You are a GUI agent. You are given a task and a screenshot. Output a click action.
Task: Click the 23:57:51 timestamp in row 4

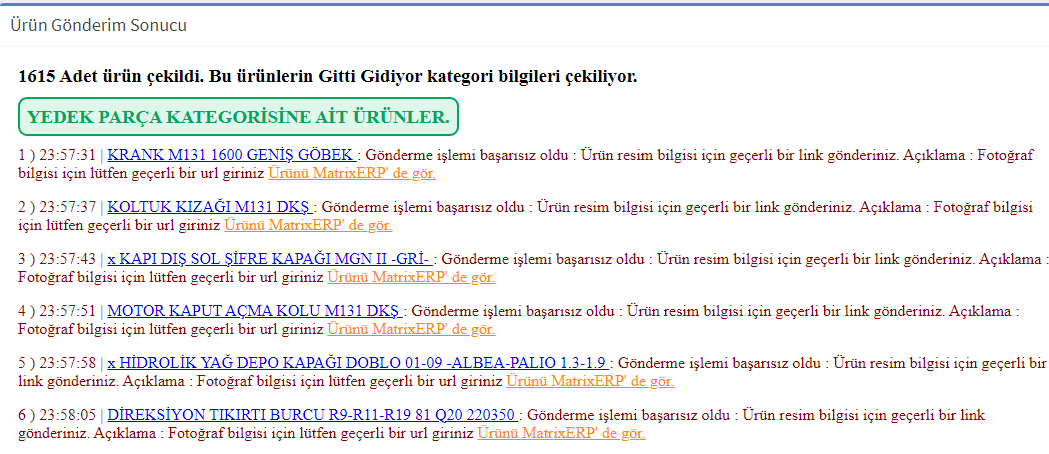pos(70,311)
